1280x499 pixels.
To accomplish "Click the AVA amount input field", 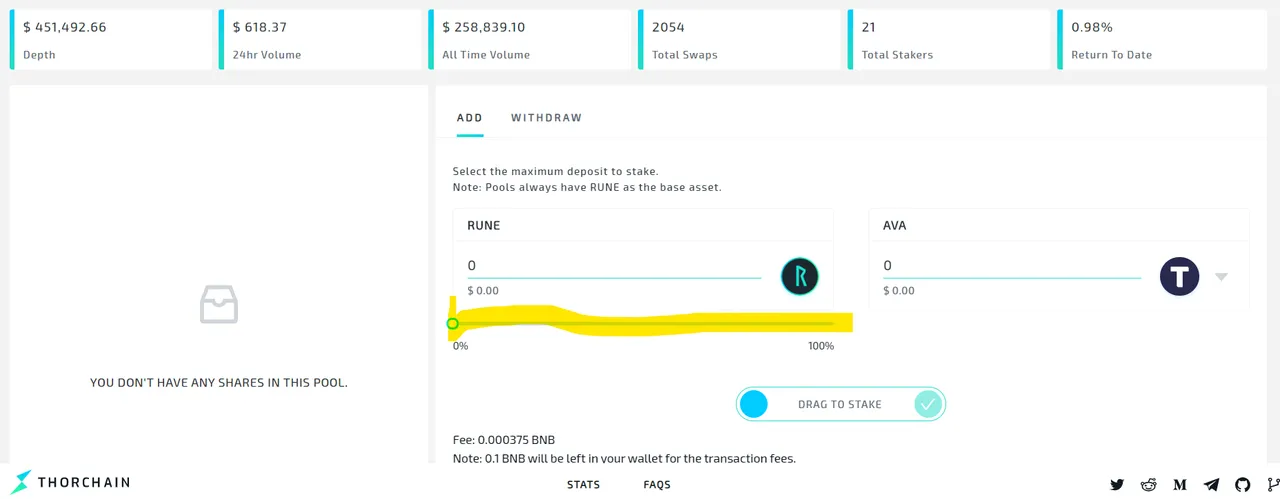I will (x=1012, y=266).
